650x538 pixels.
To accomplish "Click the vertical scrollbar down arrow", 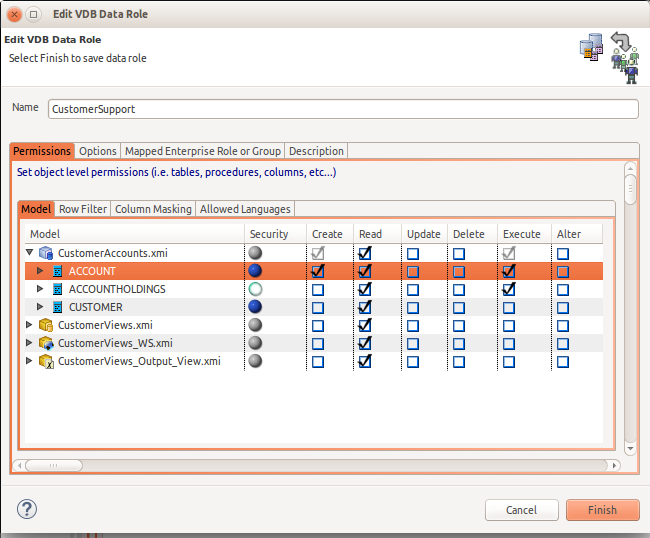I will click(x=630, y=448).
